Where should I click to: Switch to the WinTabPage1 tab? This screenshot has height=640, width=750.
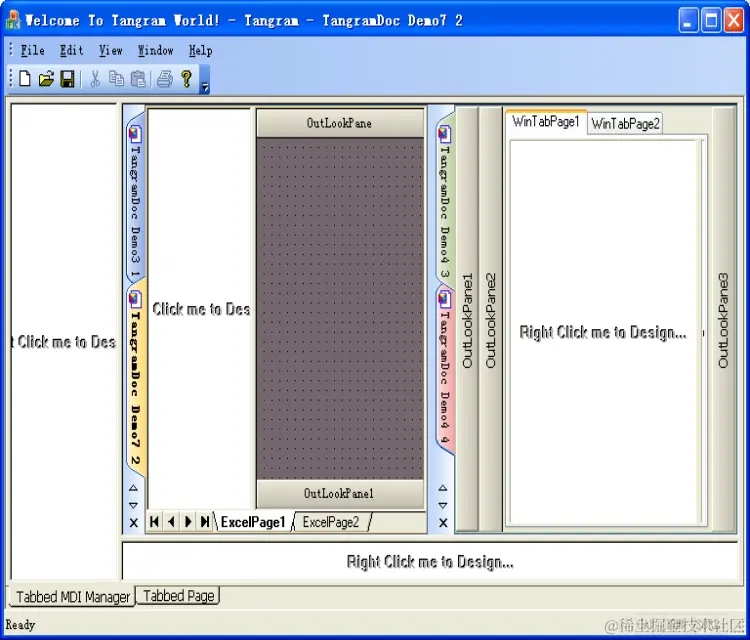[546, 121]
